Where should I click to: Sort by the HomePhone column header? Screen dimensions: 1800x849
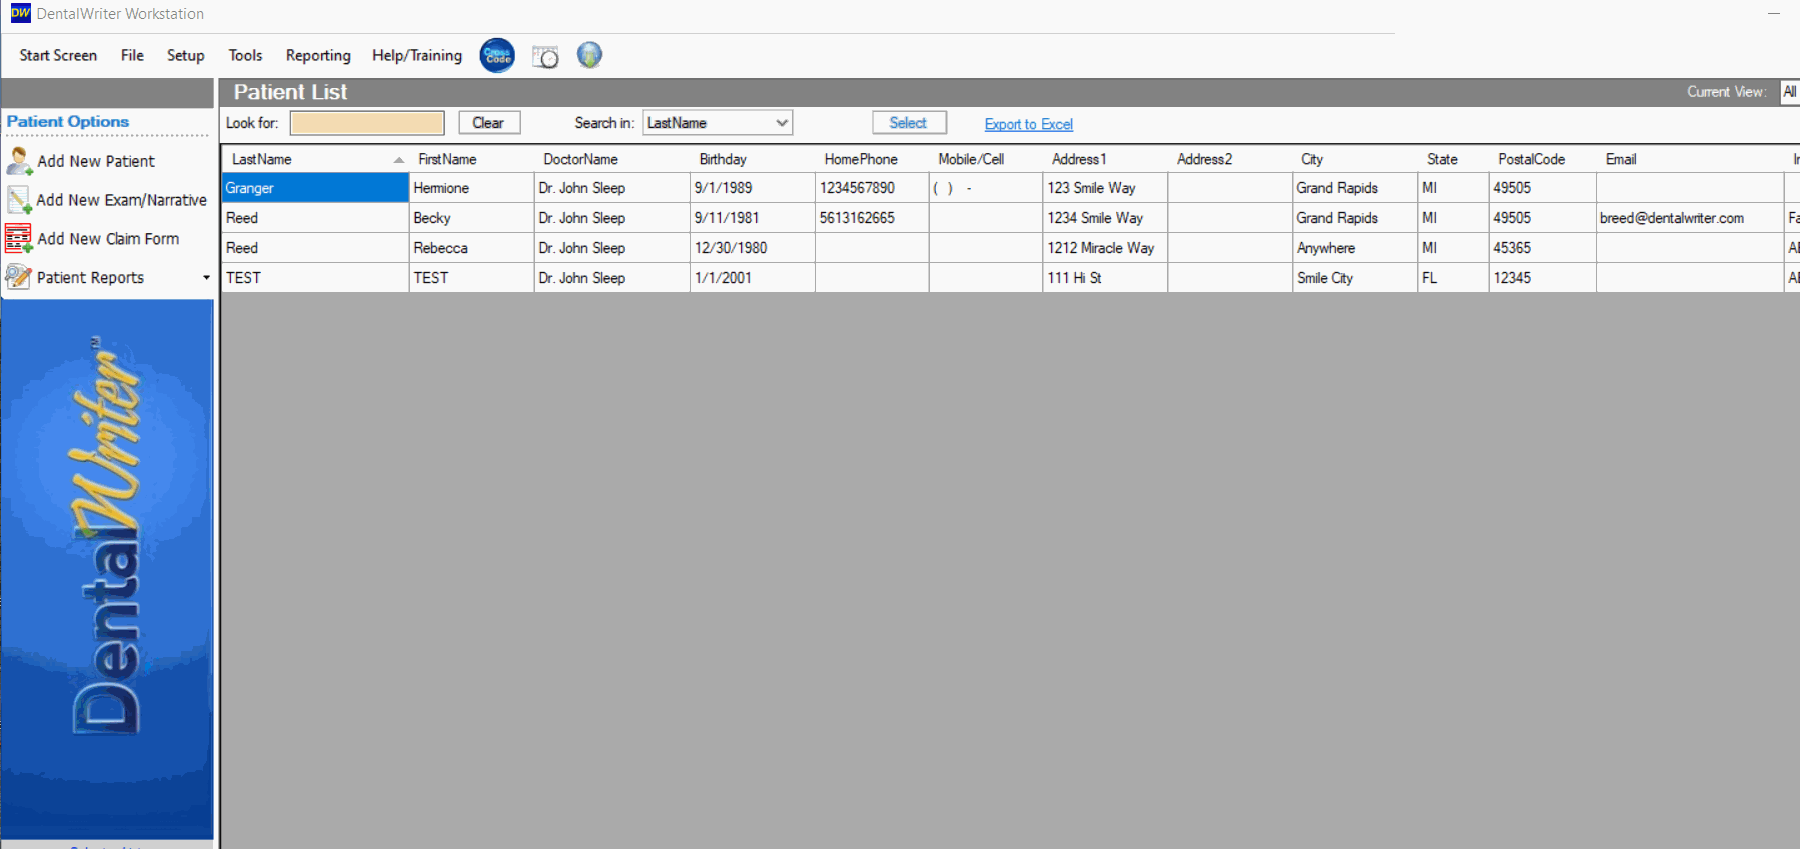click(872, 159)
